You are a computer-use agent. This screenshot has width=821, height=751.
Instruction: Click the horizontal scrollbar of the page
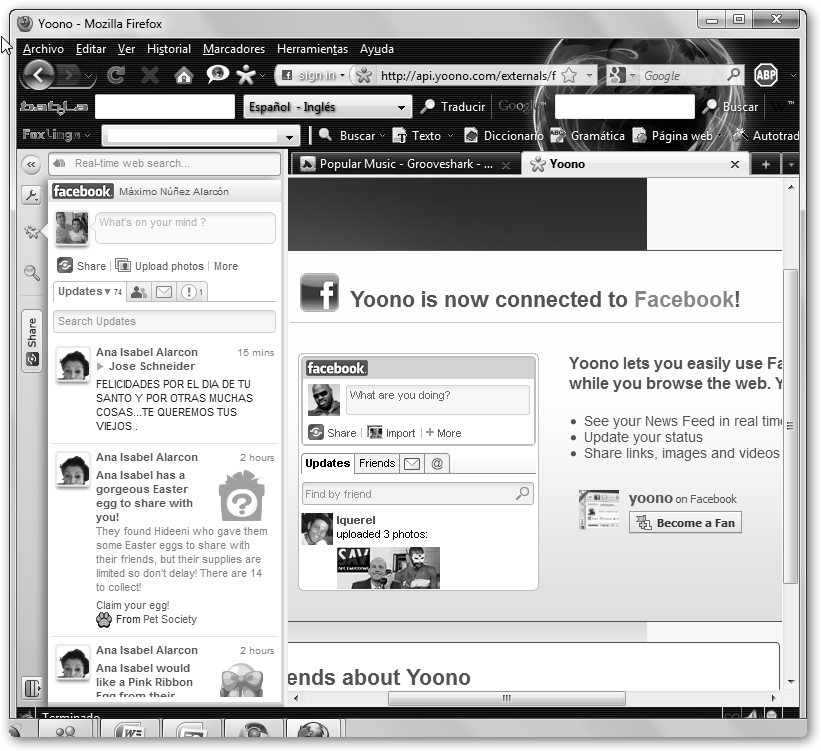506,698
